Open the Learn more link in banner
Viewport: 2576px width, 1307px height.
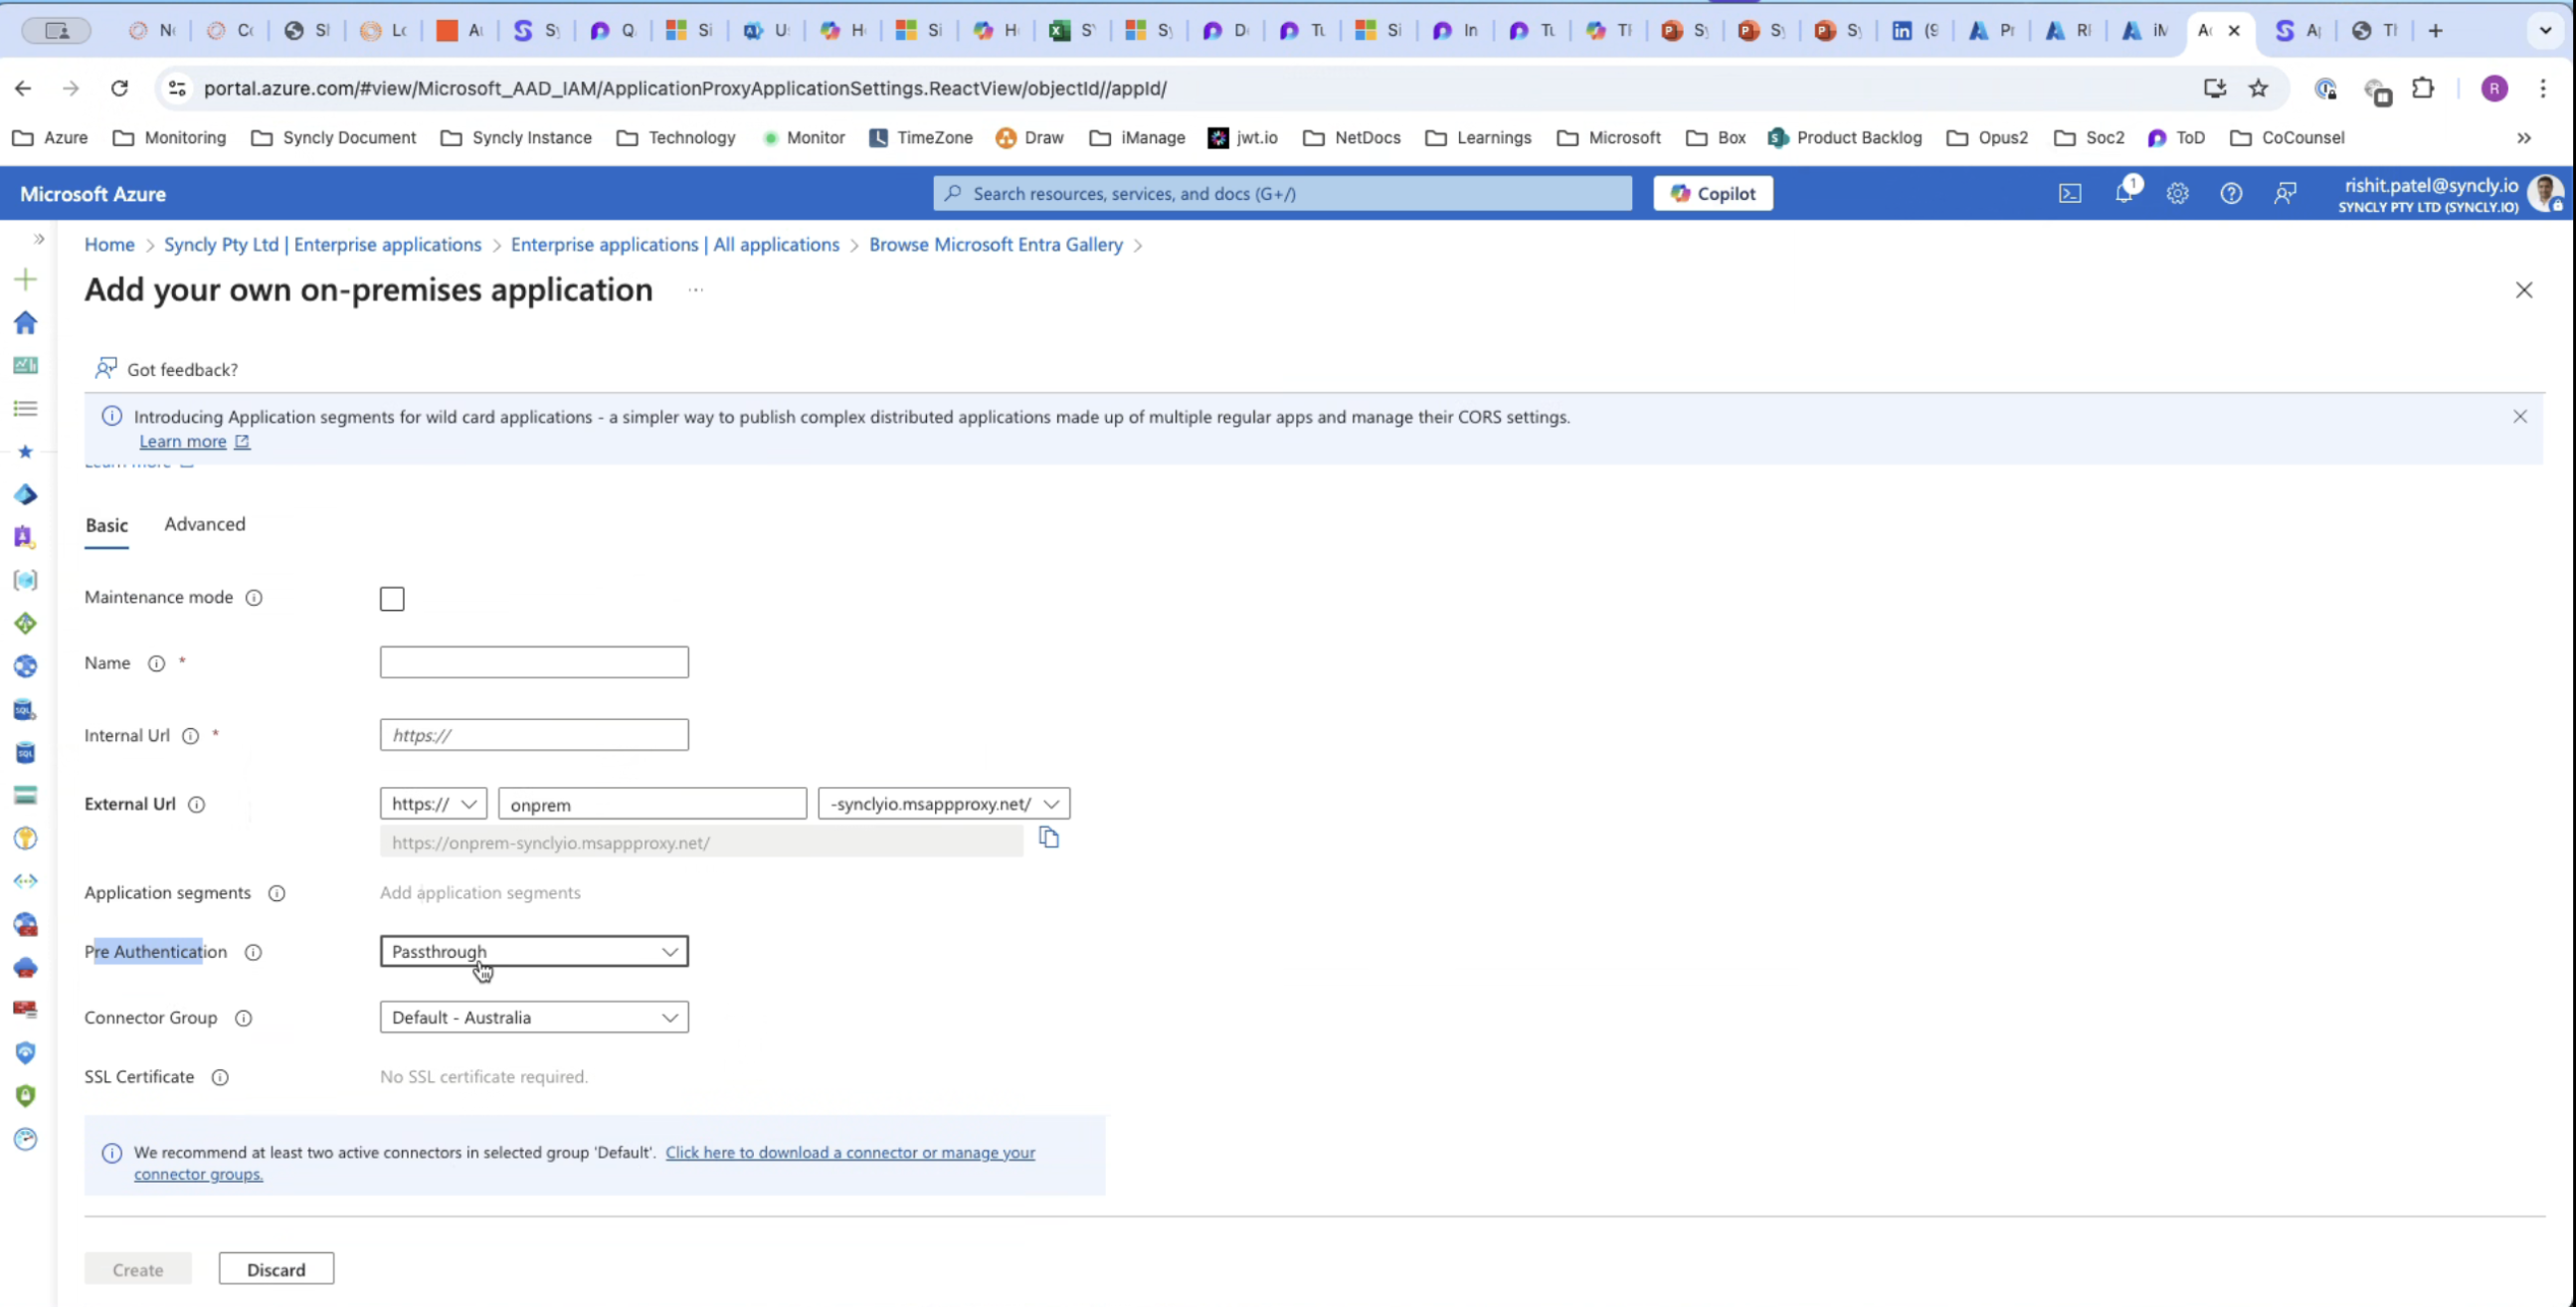pos(194,442)
